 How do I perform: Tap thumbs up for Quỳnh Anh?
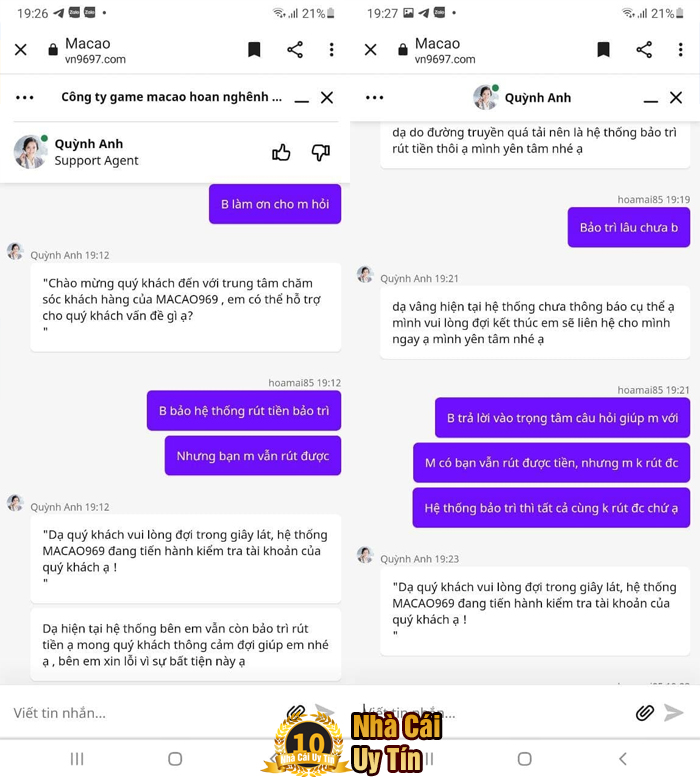point(281,152)
